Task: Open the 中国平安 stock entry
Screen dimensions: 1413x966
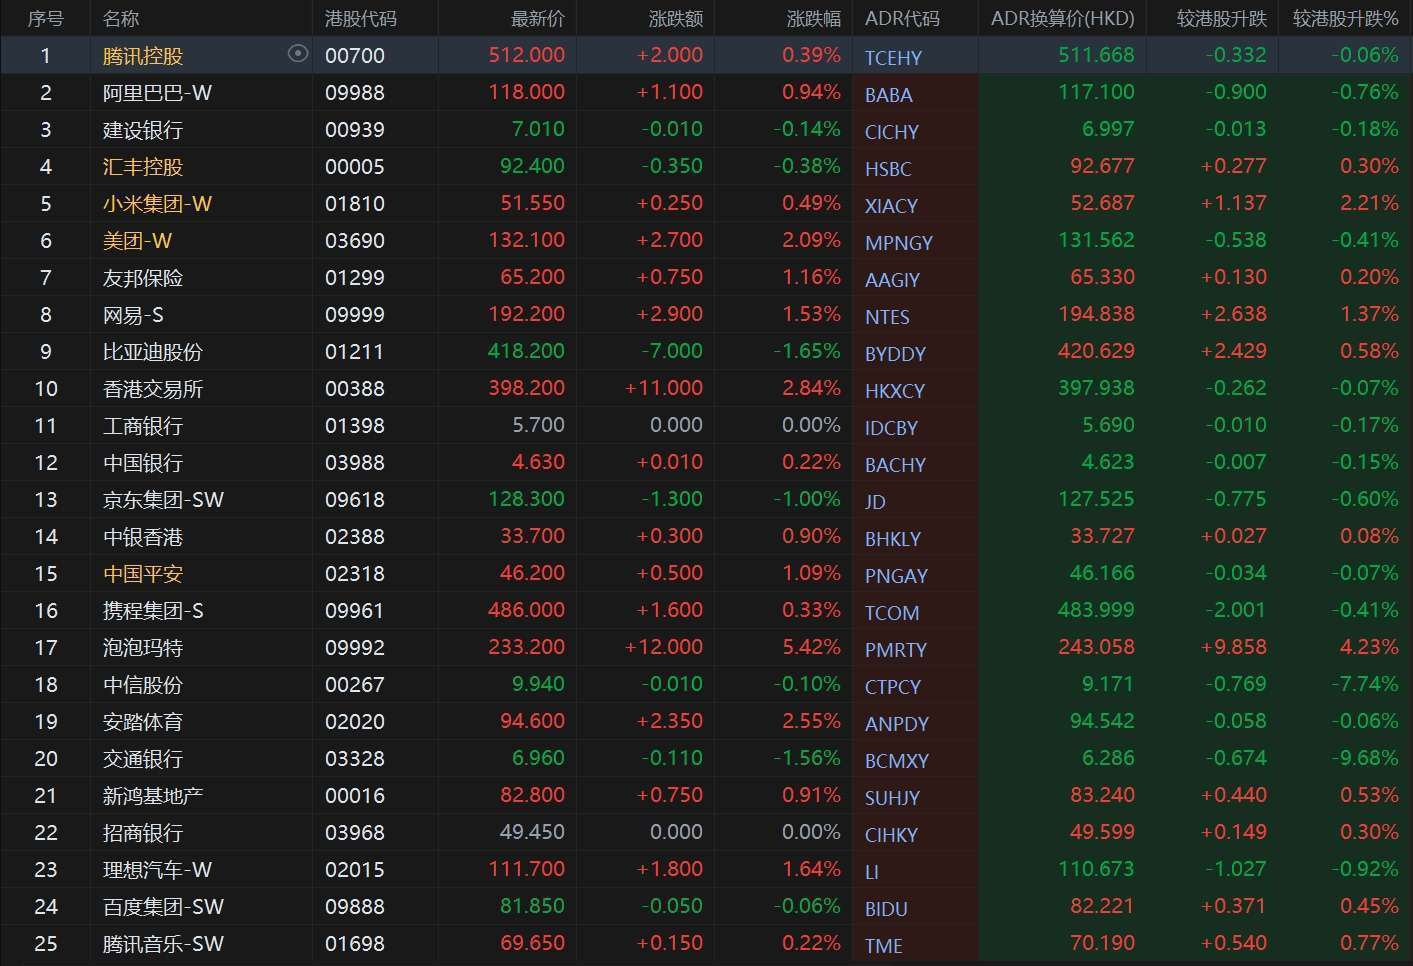Action: pyautogui.click(x=143, y=574)
